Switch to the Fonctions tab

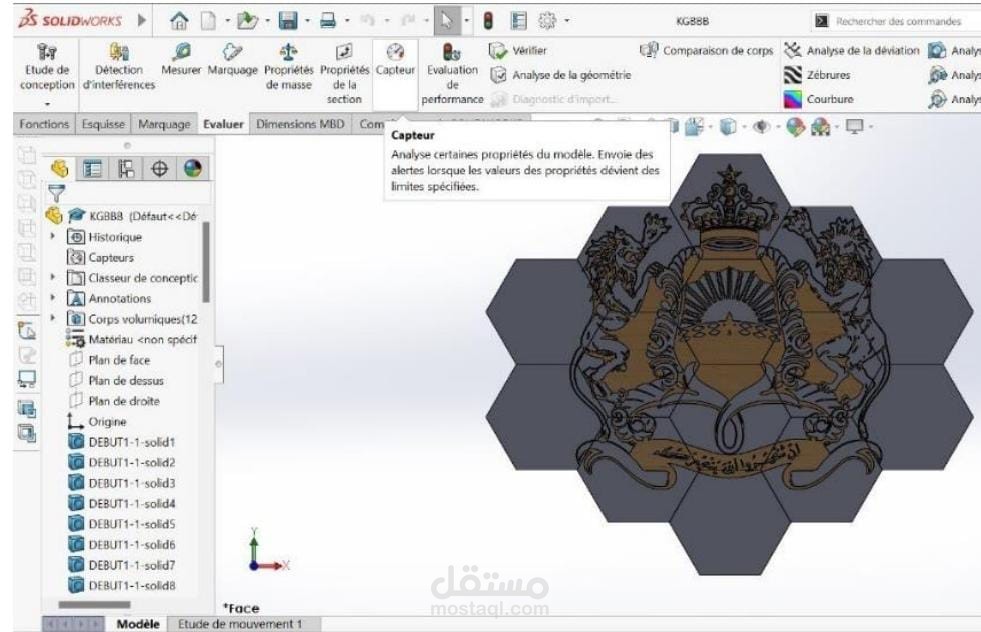coord(45,124)
